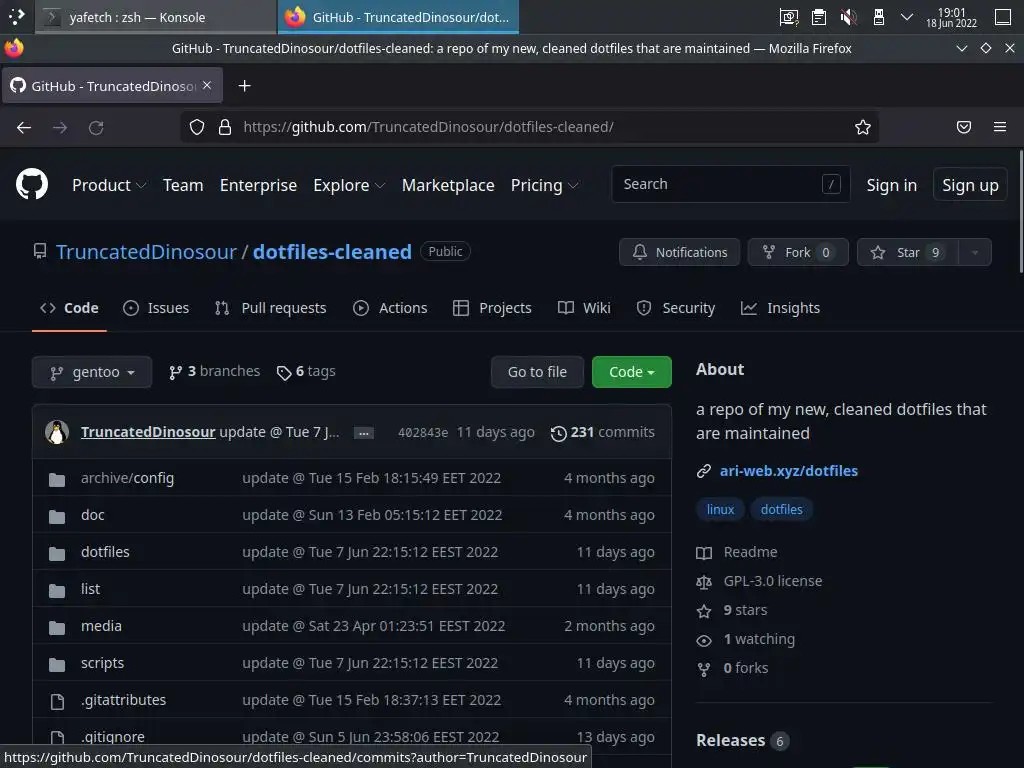Click the Firefox reload page icon

point(96,127)
